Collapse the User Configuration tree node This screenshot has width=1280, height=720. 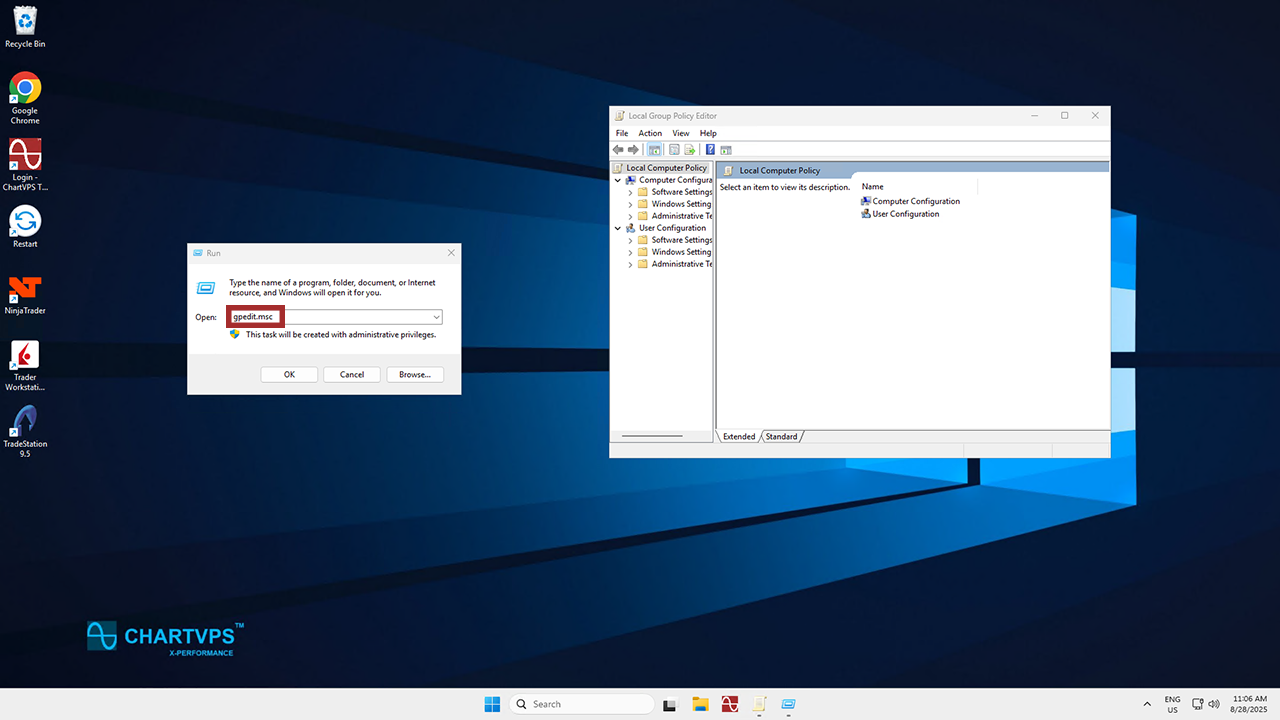618,228
